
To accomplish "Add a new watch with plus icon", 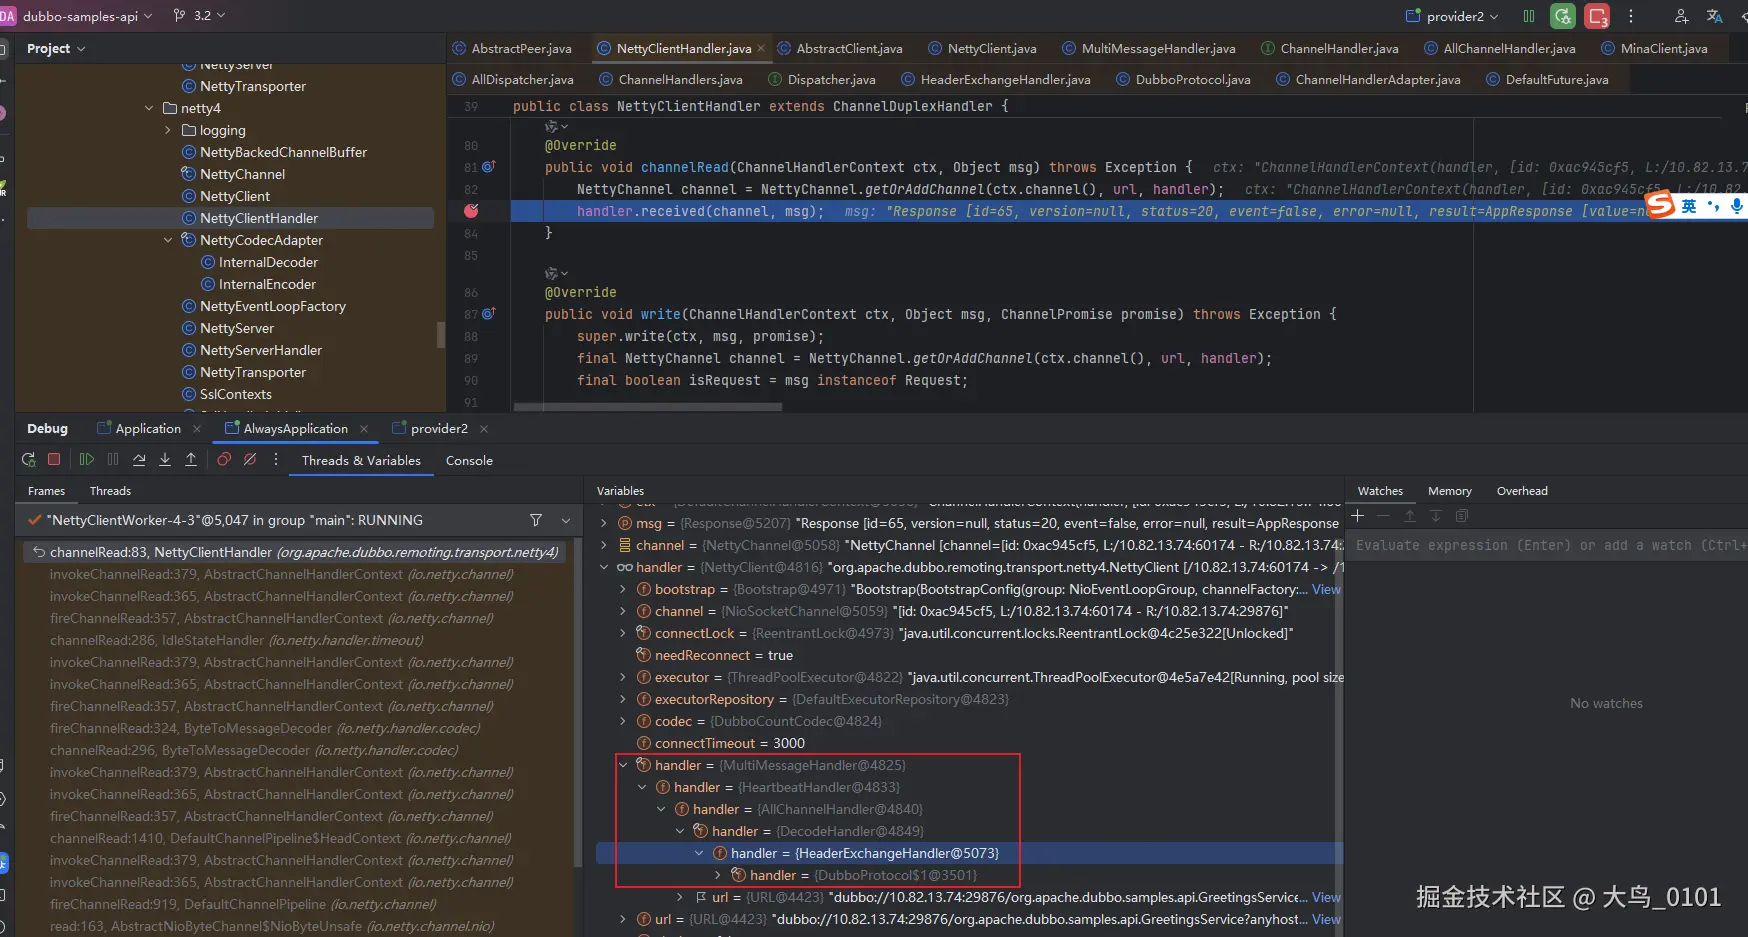I will [1358, 516].
